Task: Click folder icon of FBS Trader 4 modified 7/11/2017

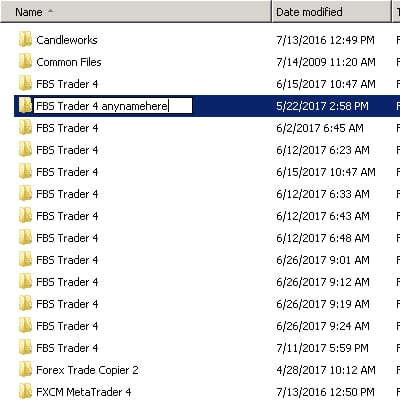Action: click(25, 348)
